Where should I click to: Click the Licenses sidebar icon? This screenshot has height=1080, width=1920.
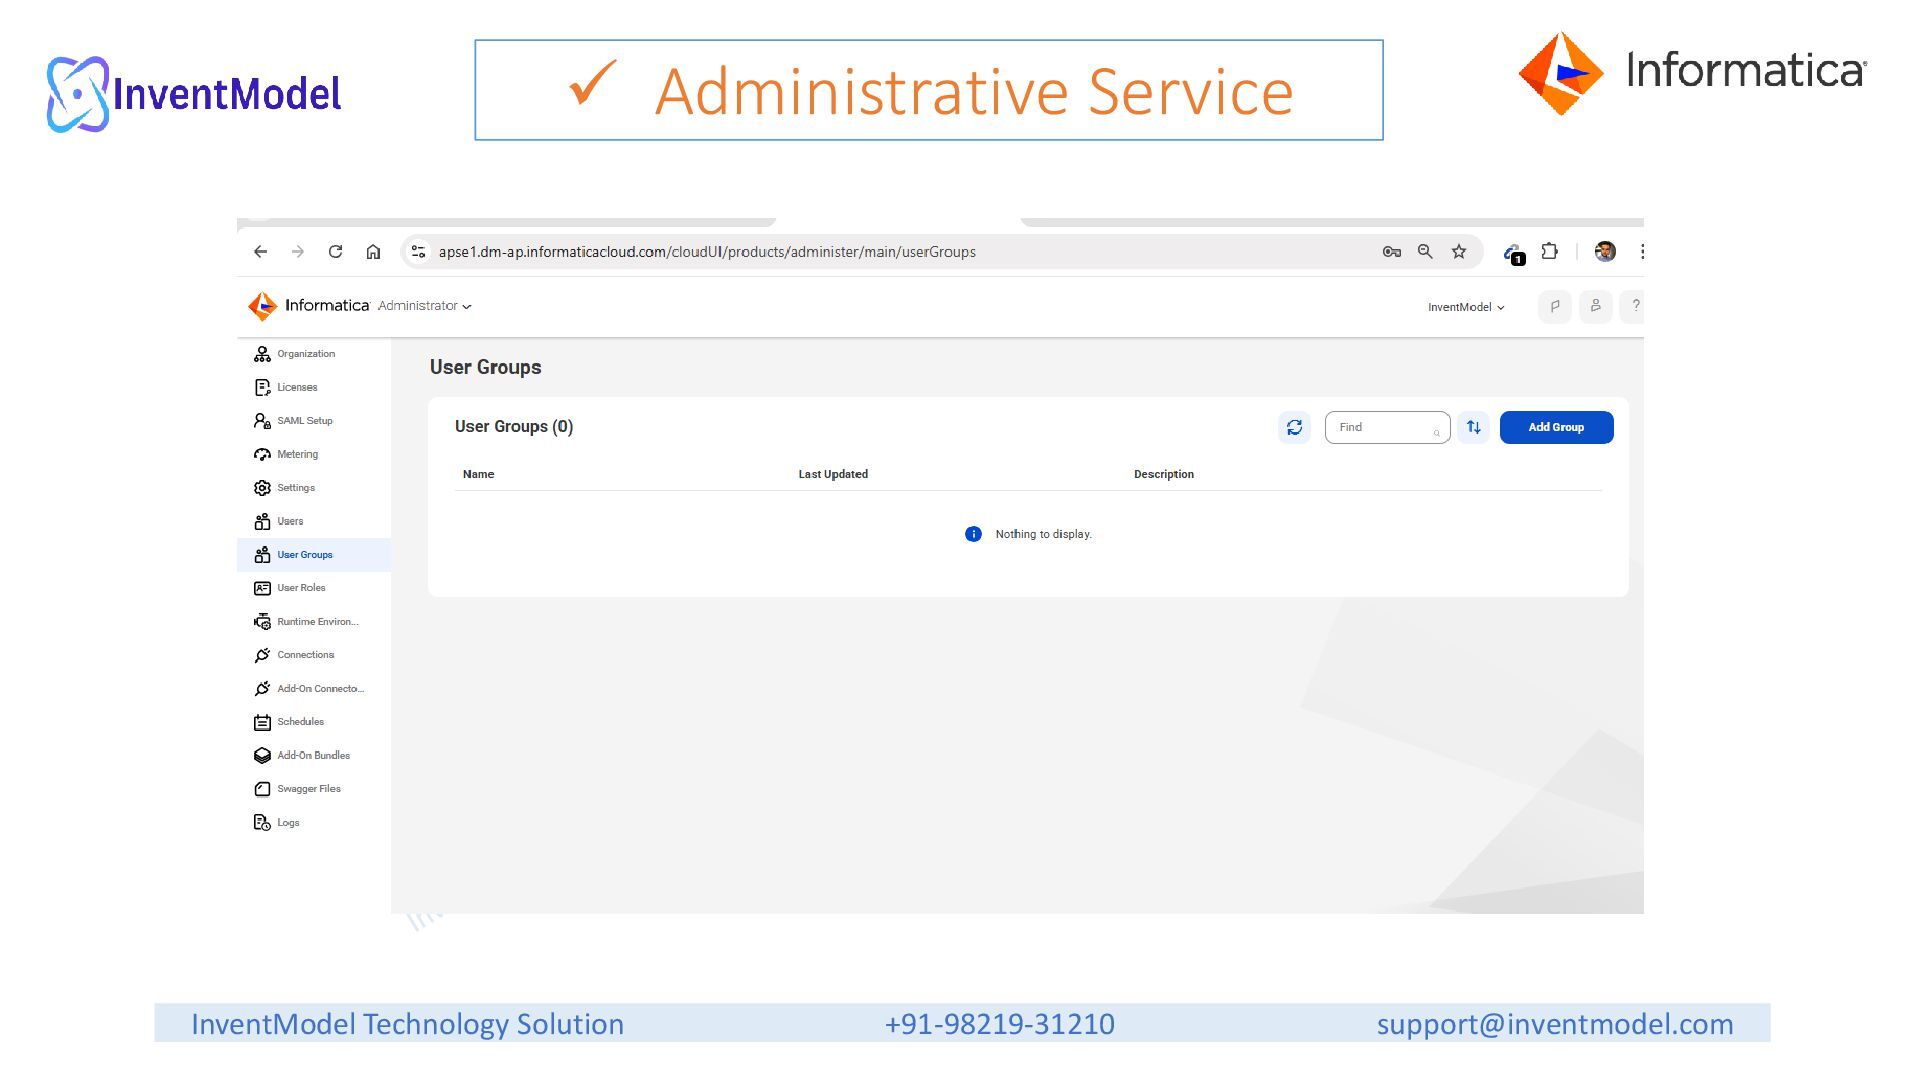(x=262, y=388)
